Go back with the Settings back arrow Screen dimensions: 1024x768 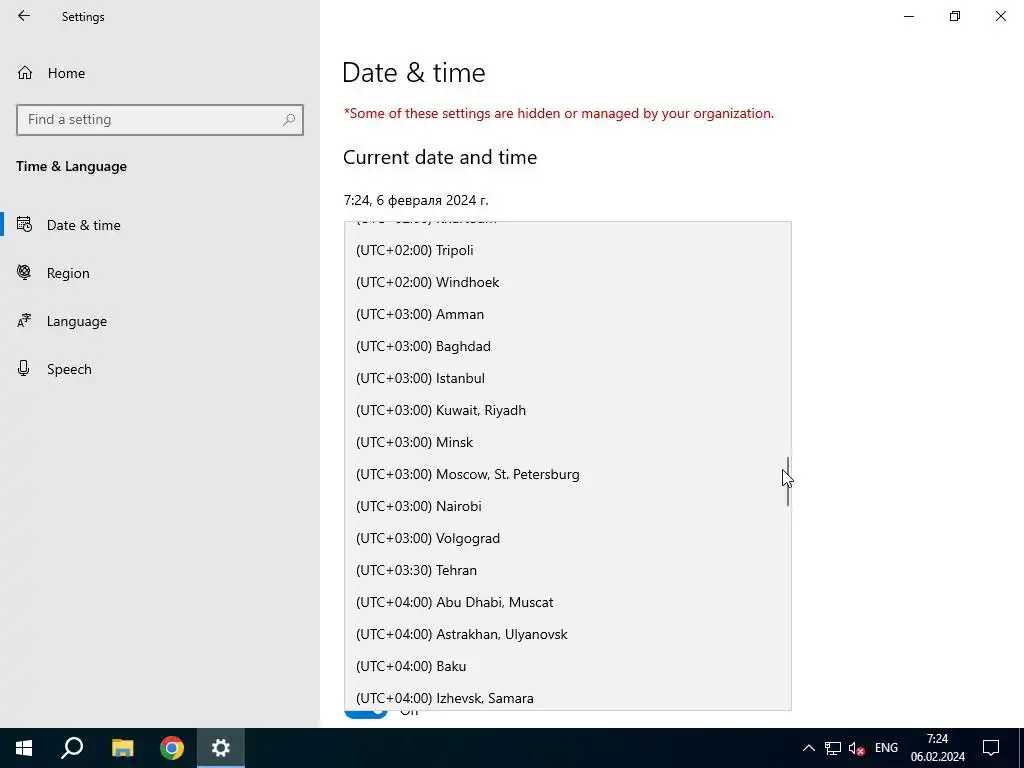(x=24, y=16)
